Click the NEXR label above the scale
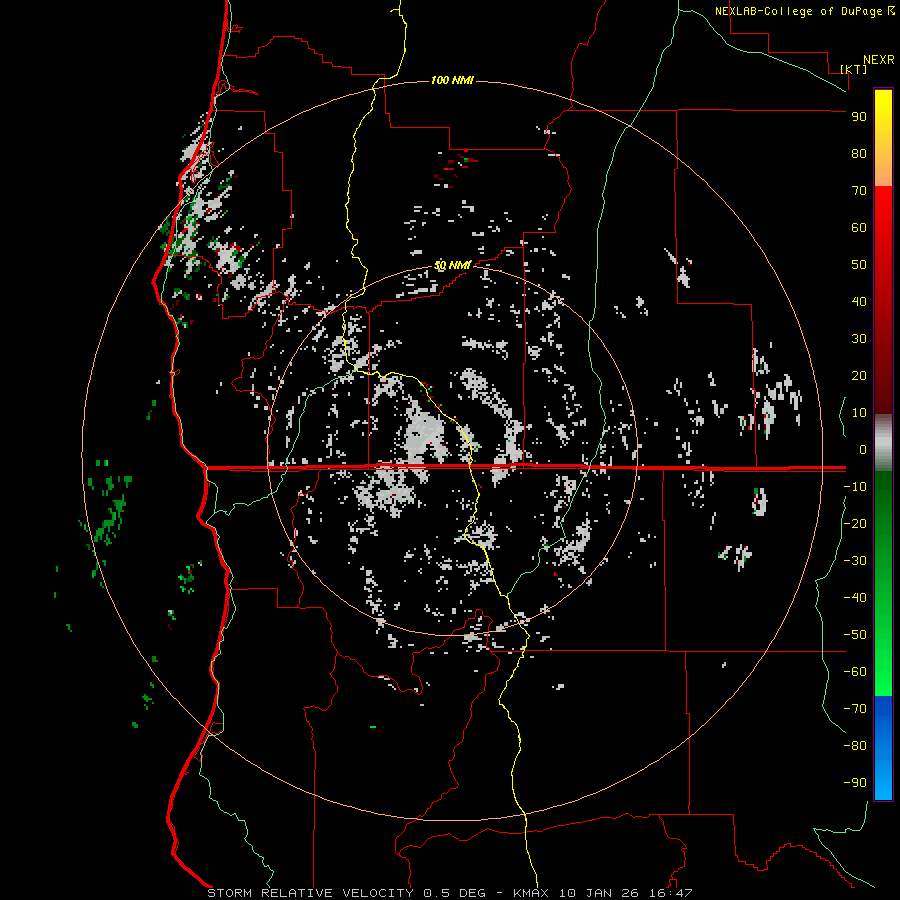The height and width of the screenshot is (900, 900). [x=879, y=60]
